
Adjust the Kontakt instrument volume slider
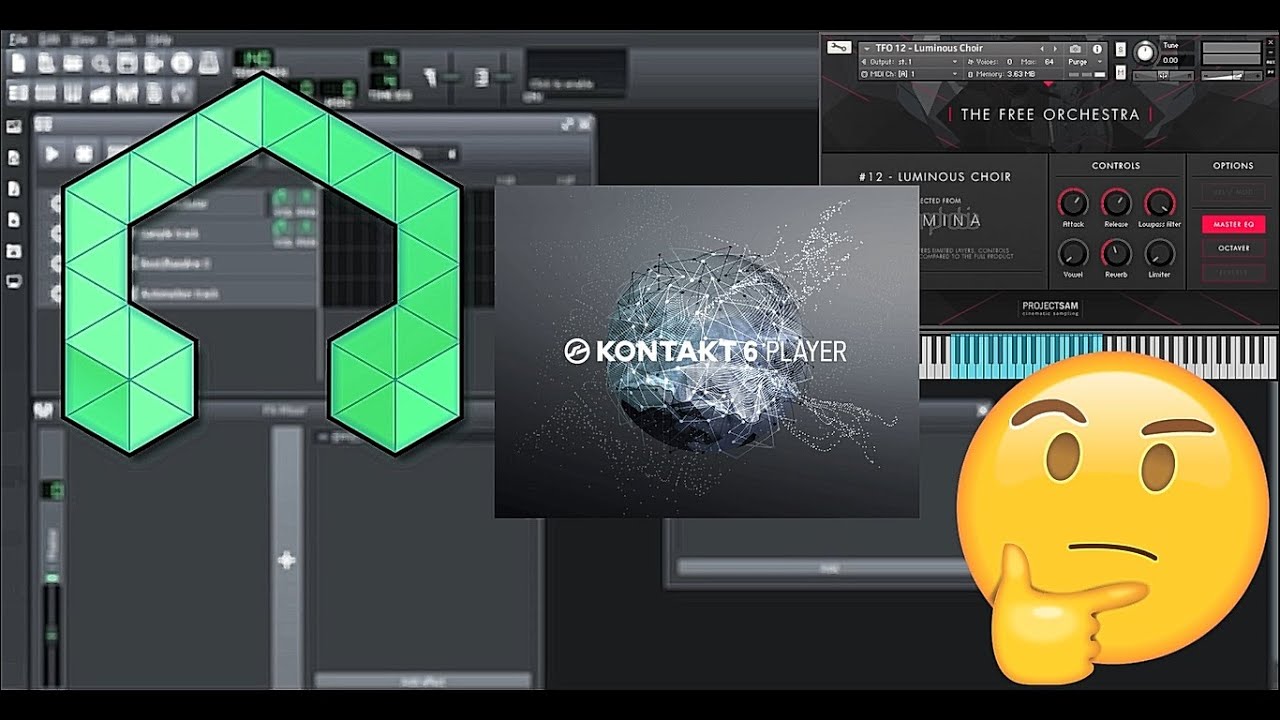(x=1232, y=75)
